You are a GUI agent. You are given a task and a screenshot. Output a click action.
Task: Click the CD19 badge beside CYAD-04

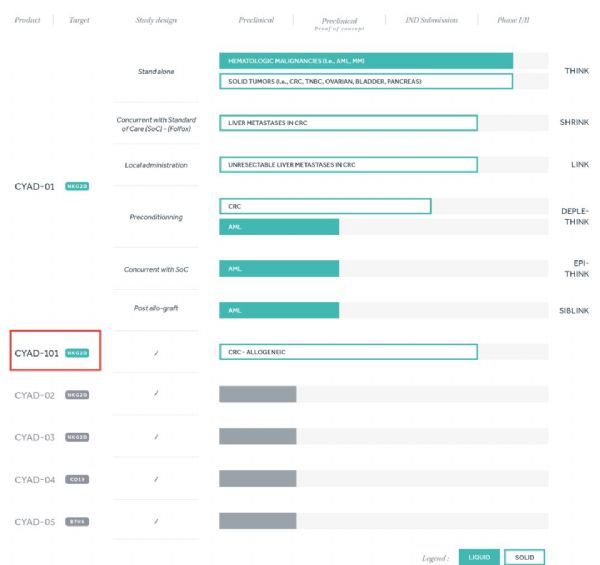pyautogui.click(x=77, y=479)
